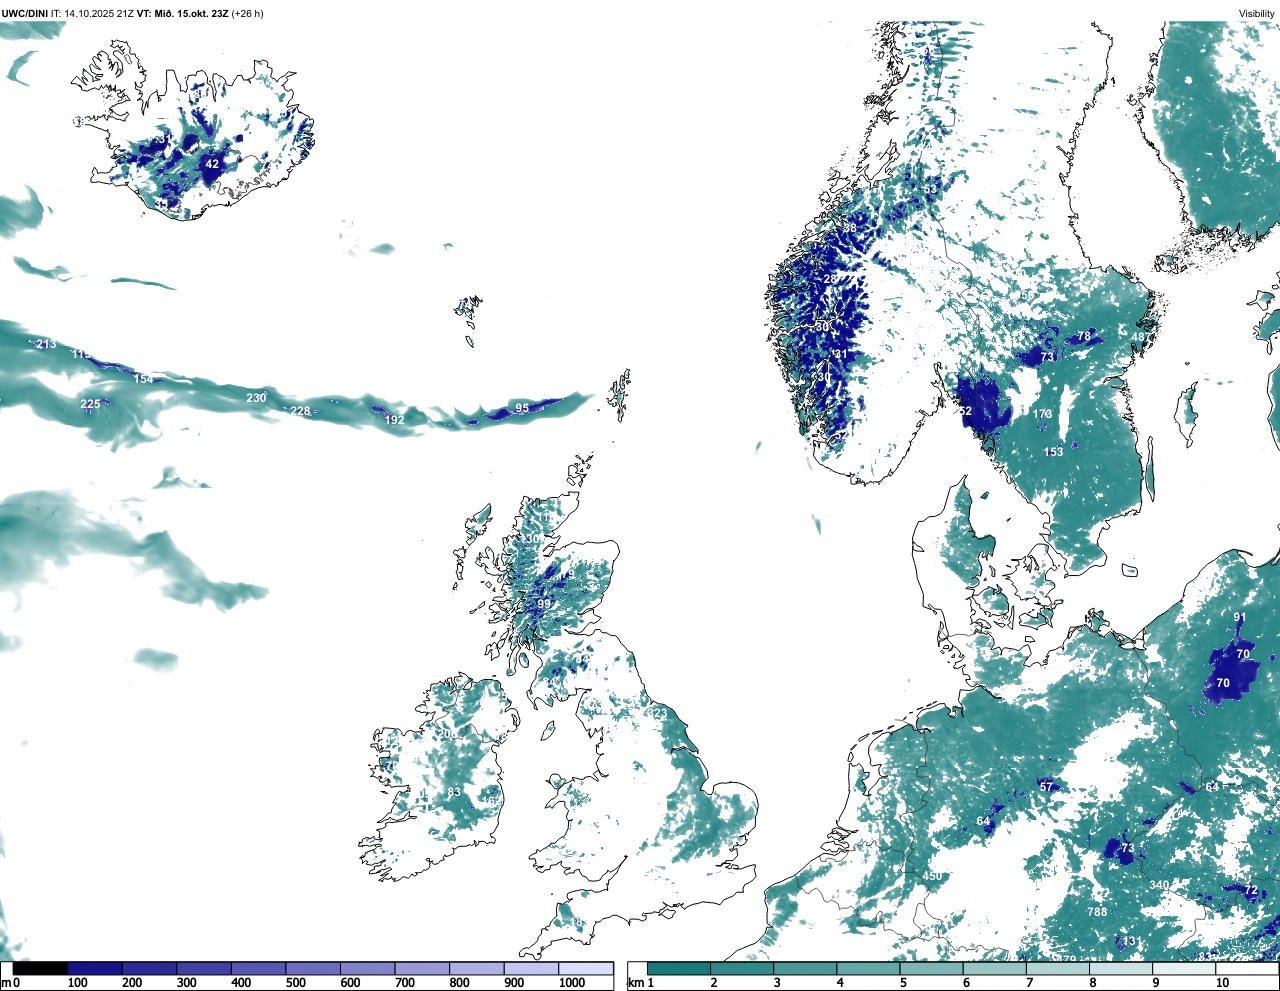Pick the 800–900 m legend swatch
The width and height of the screenshot is (1280, 991).
[x=477, y=969]
